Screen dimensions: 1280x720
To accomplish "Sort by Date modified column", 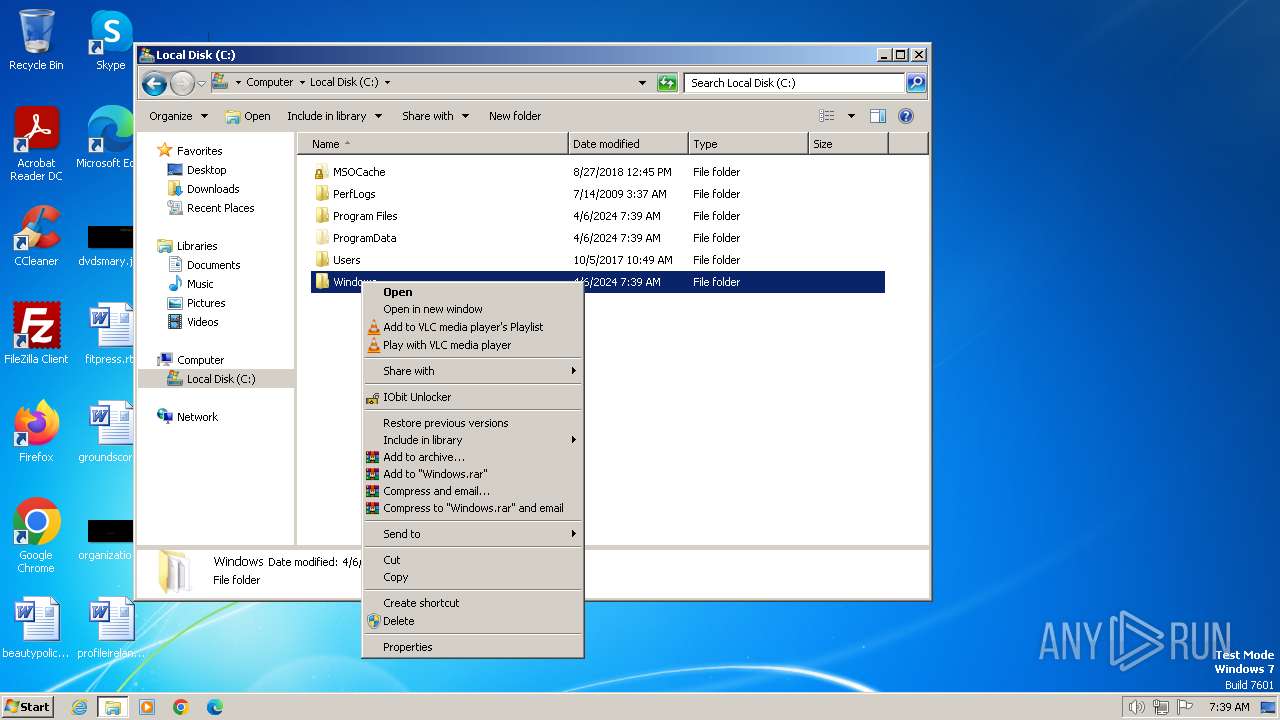I will (628, 144).
